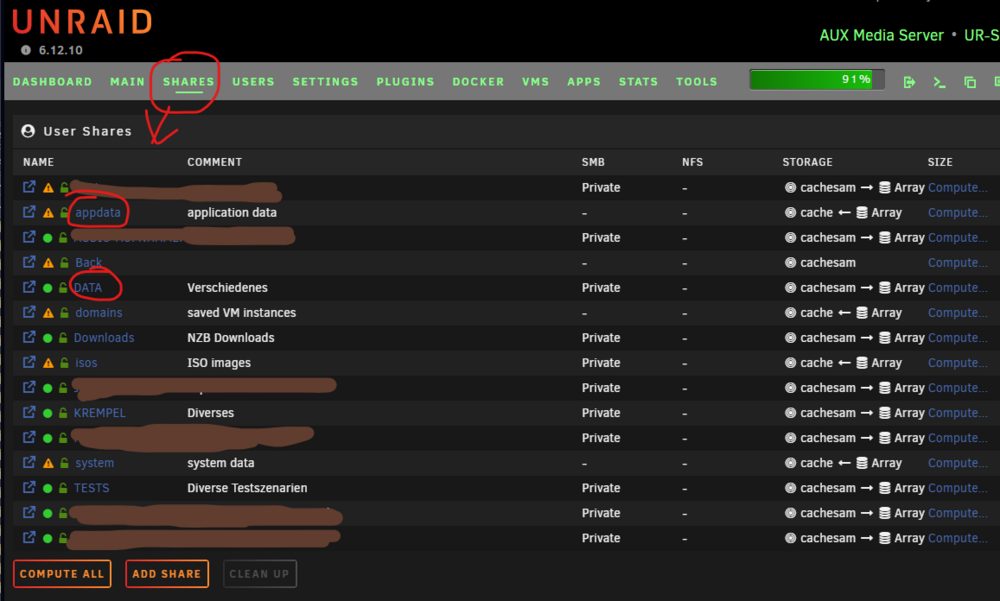Open the TESTS share link
Screen dimensions: 1000x601
91,488
